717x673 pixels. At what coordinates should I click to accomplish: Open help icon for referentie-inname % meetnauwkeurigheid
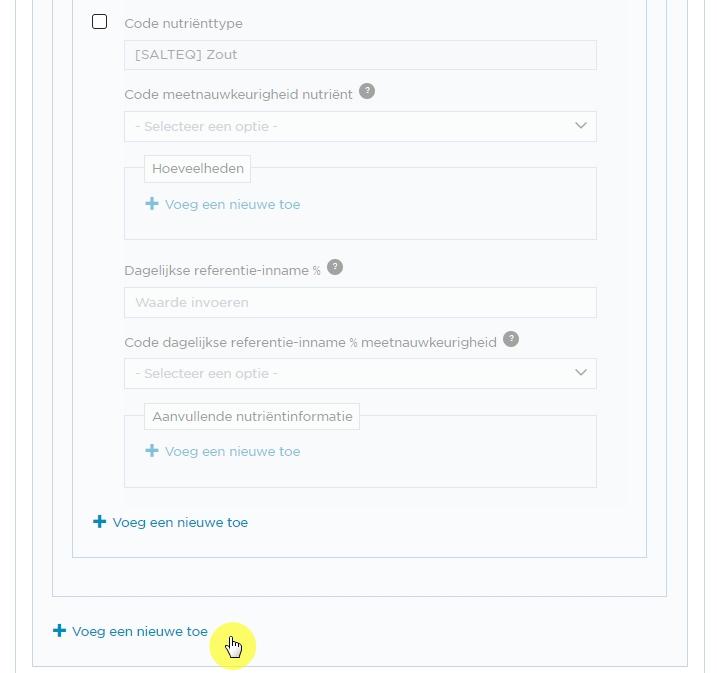[511, 339]
